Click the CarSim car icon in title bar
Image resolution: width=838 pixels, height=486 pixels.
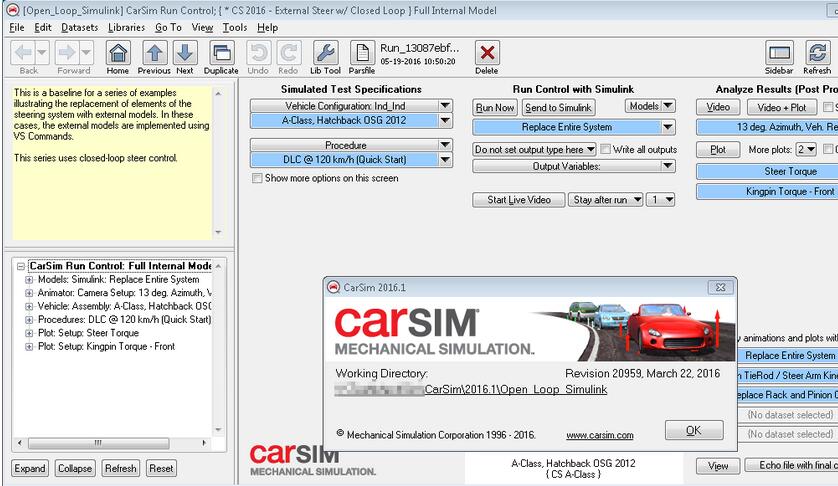[x=12, y=10]
